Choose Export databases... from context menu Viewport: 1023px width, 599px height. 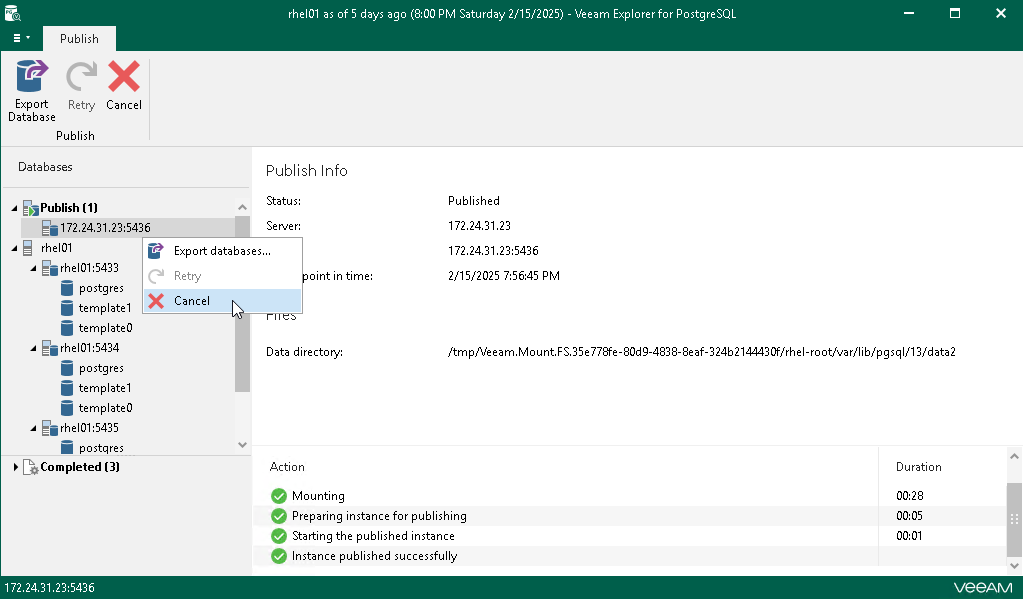(221, 251)
